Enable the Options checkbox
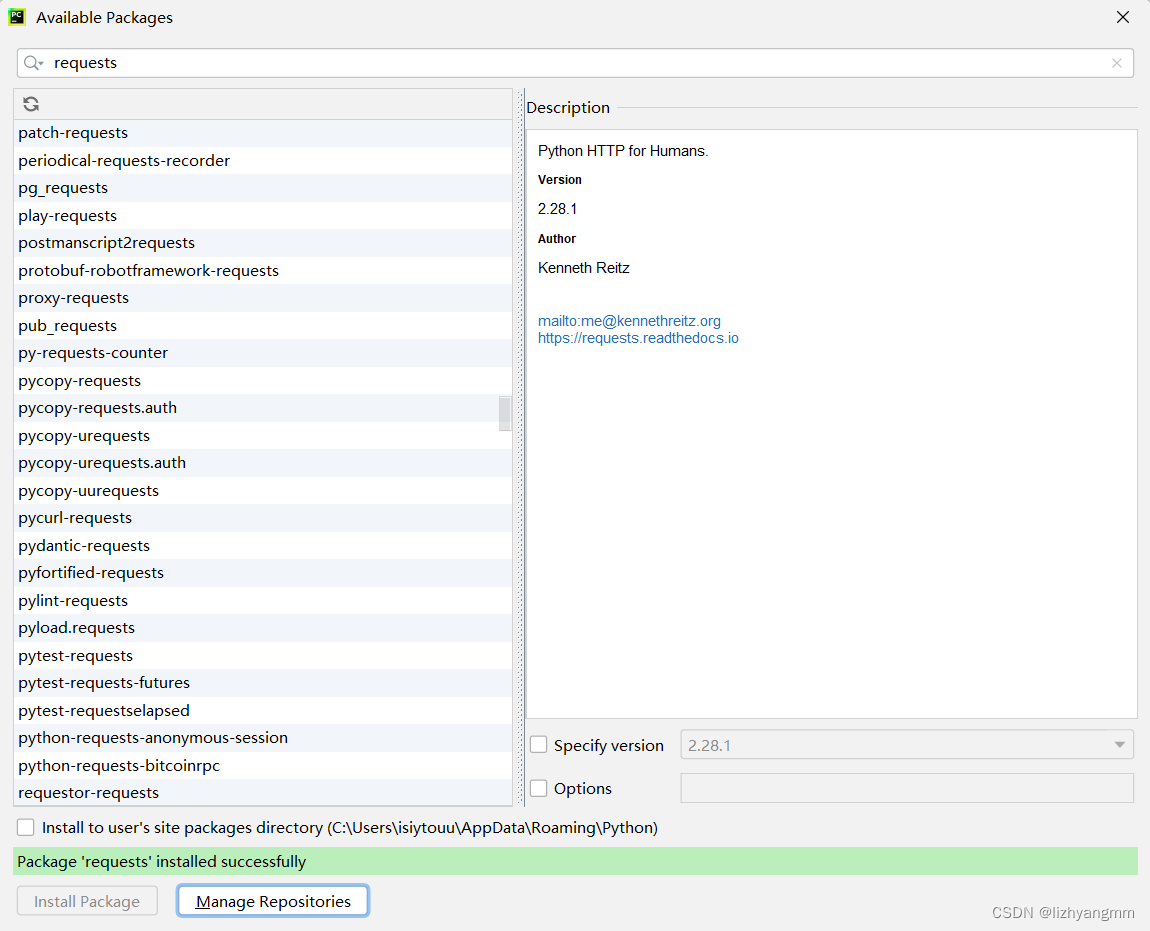Viewport: 1150px width, 931px height. [539, 788]
